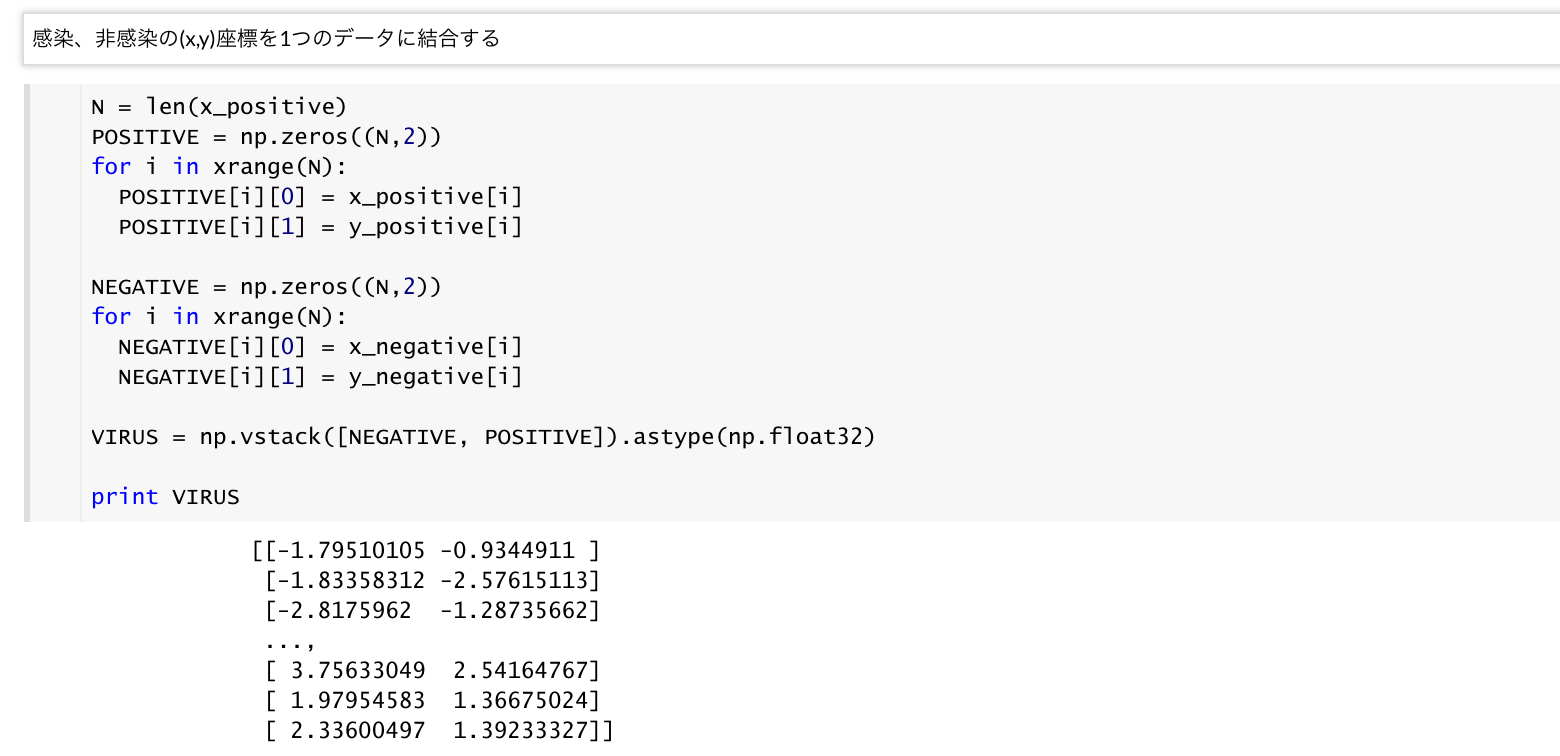Screen dimensions: 1560x756
Task: Click the 'print VIRUS' statement
Action: pos(165,497)
